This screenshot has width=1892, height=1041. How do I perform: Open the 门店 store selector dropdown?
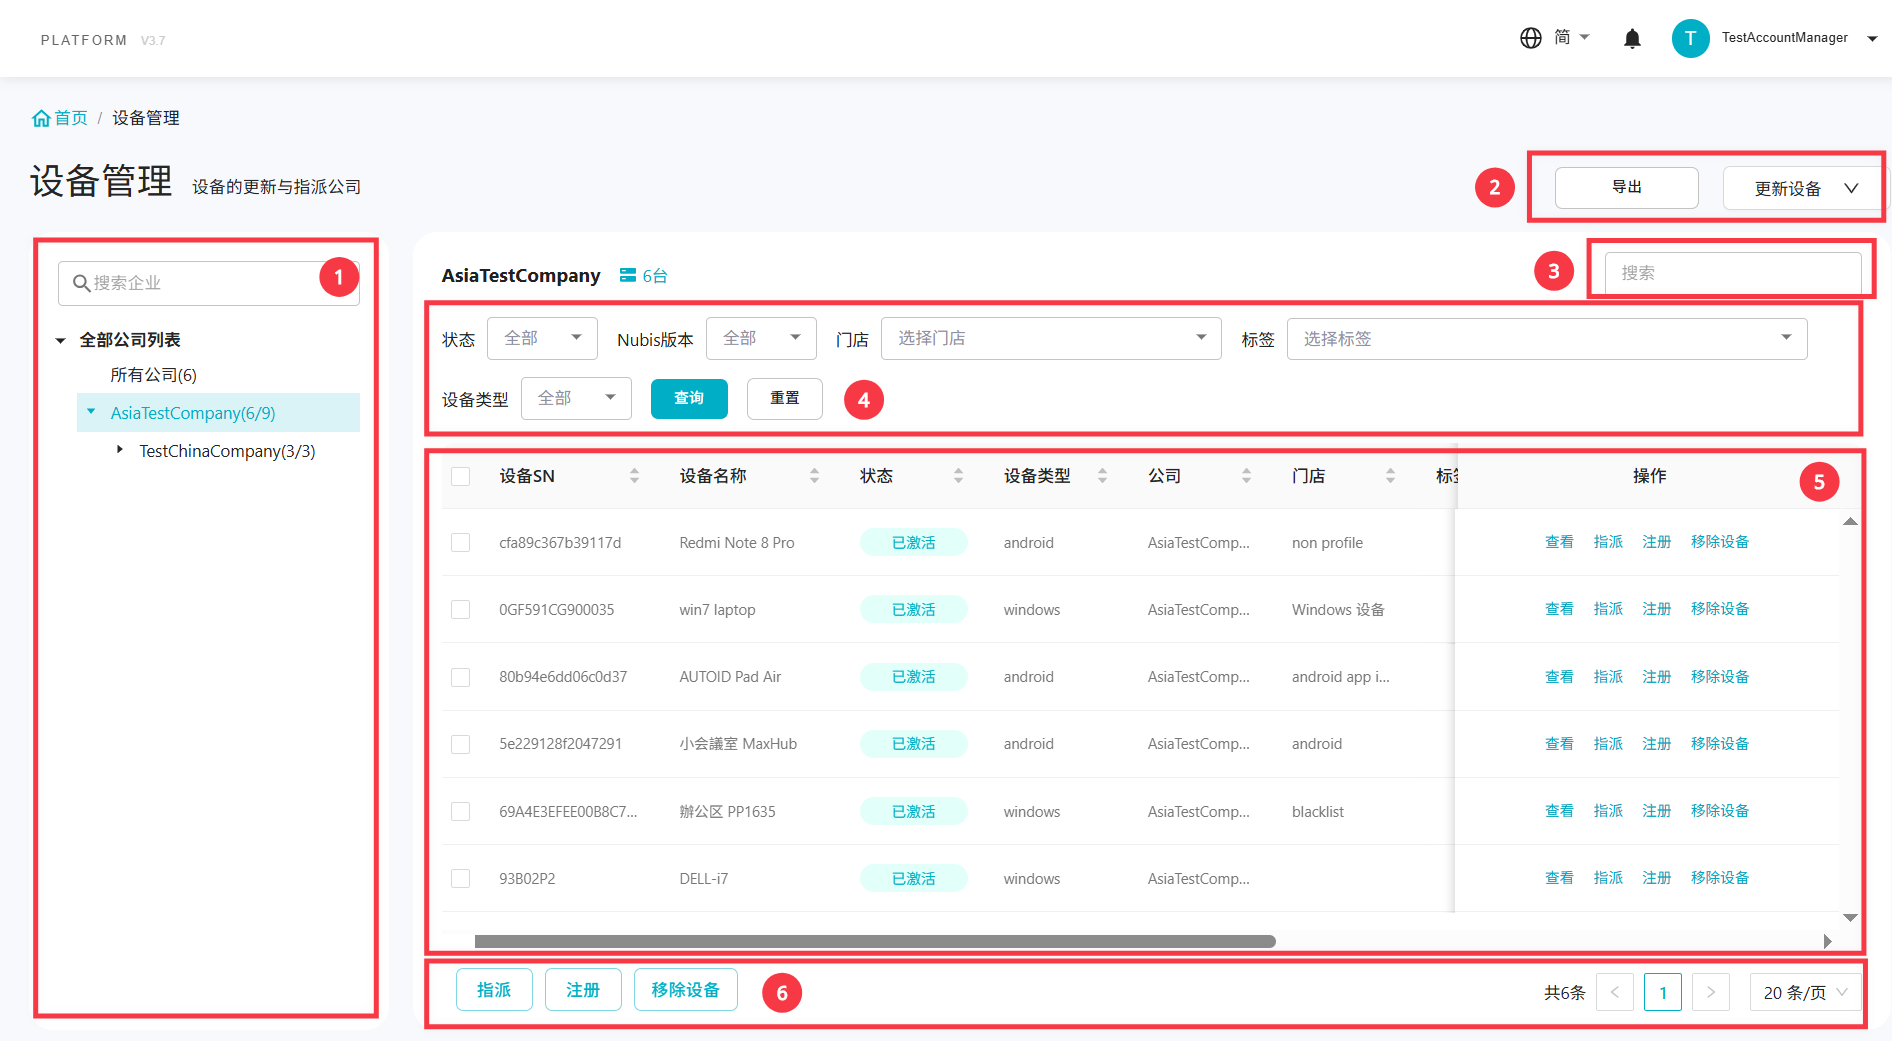pos(1051,338)
